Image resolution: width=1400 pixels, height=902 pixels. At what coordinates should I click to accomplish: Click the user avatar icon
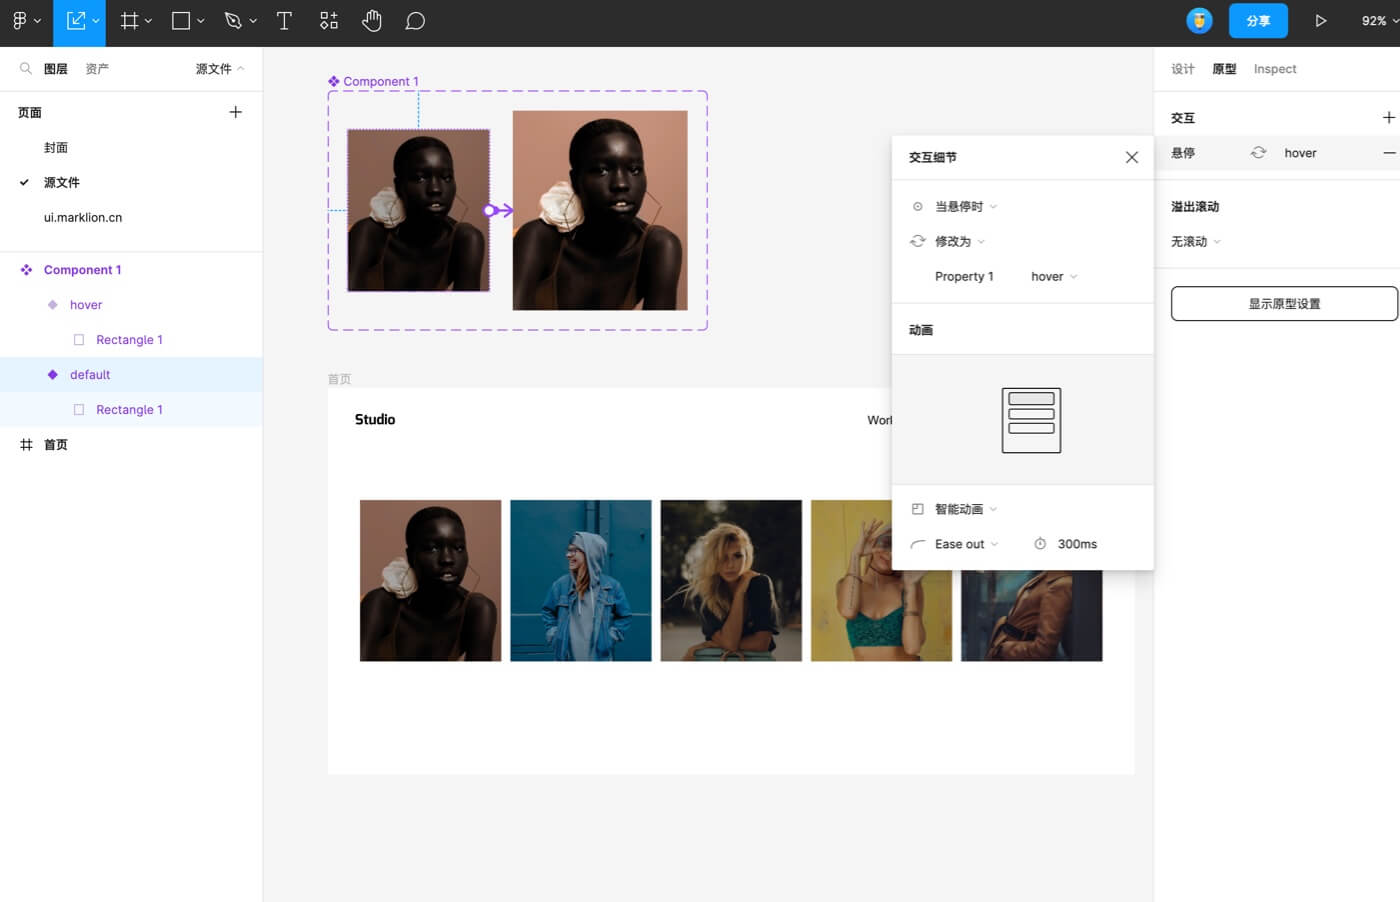[1199, 20]
